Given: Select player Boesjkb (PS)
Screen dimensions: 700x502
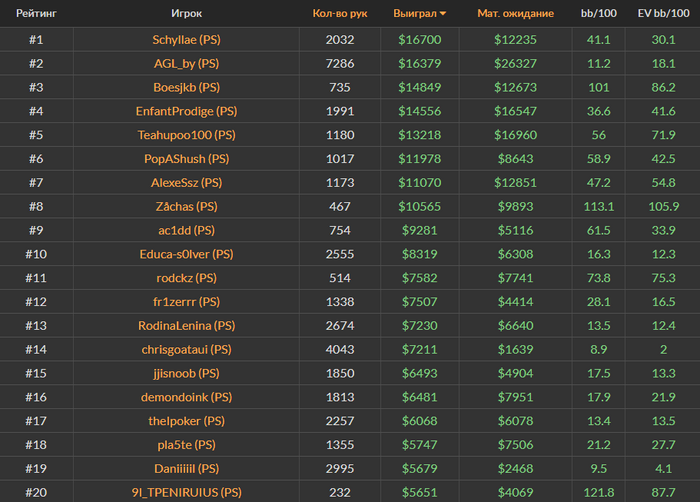Looking at the screenshot, I should pyautogui.click(x=186, y=87).
